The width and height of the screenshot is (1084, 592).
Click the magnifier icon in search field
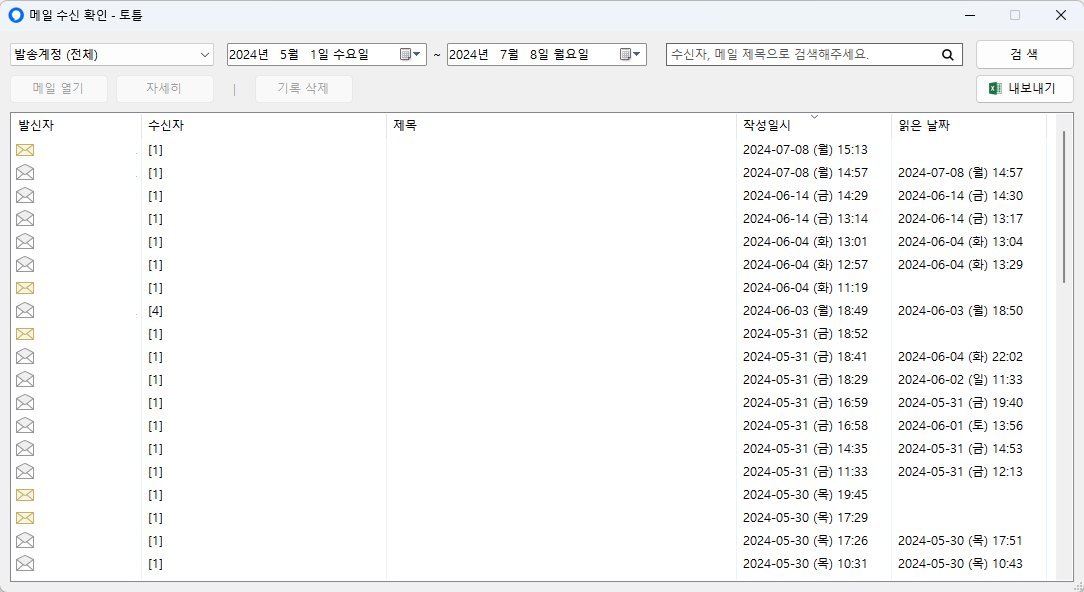[947, 55]
